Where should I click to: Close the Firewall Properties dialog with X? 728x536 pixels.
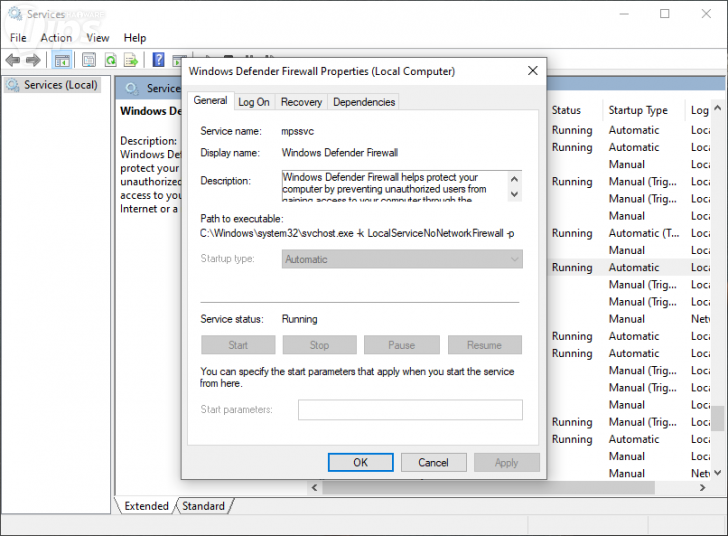[533, 71]
